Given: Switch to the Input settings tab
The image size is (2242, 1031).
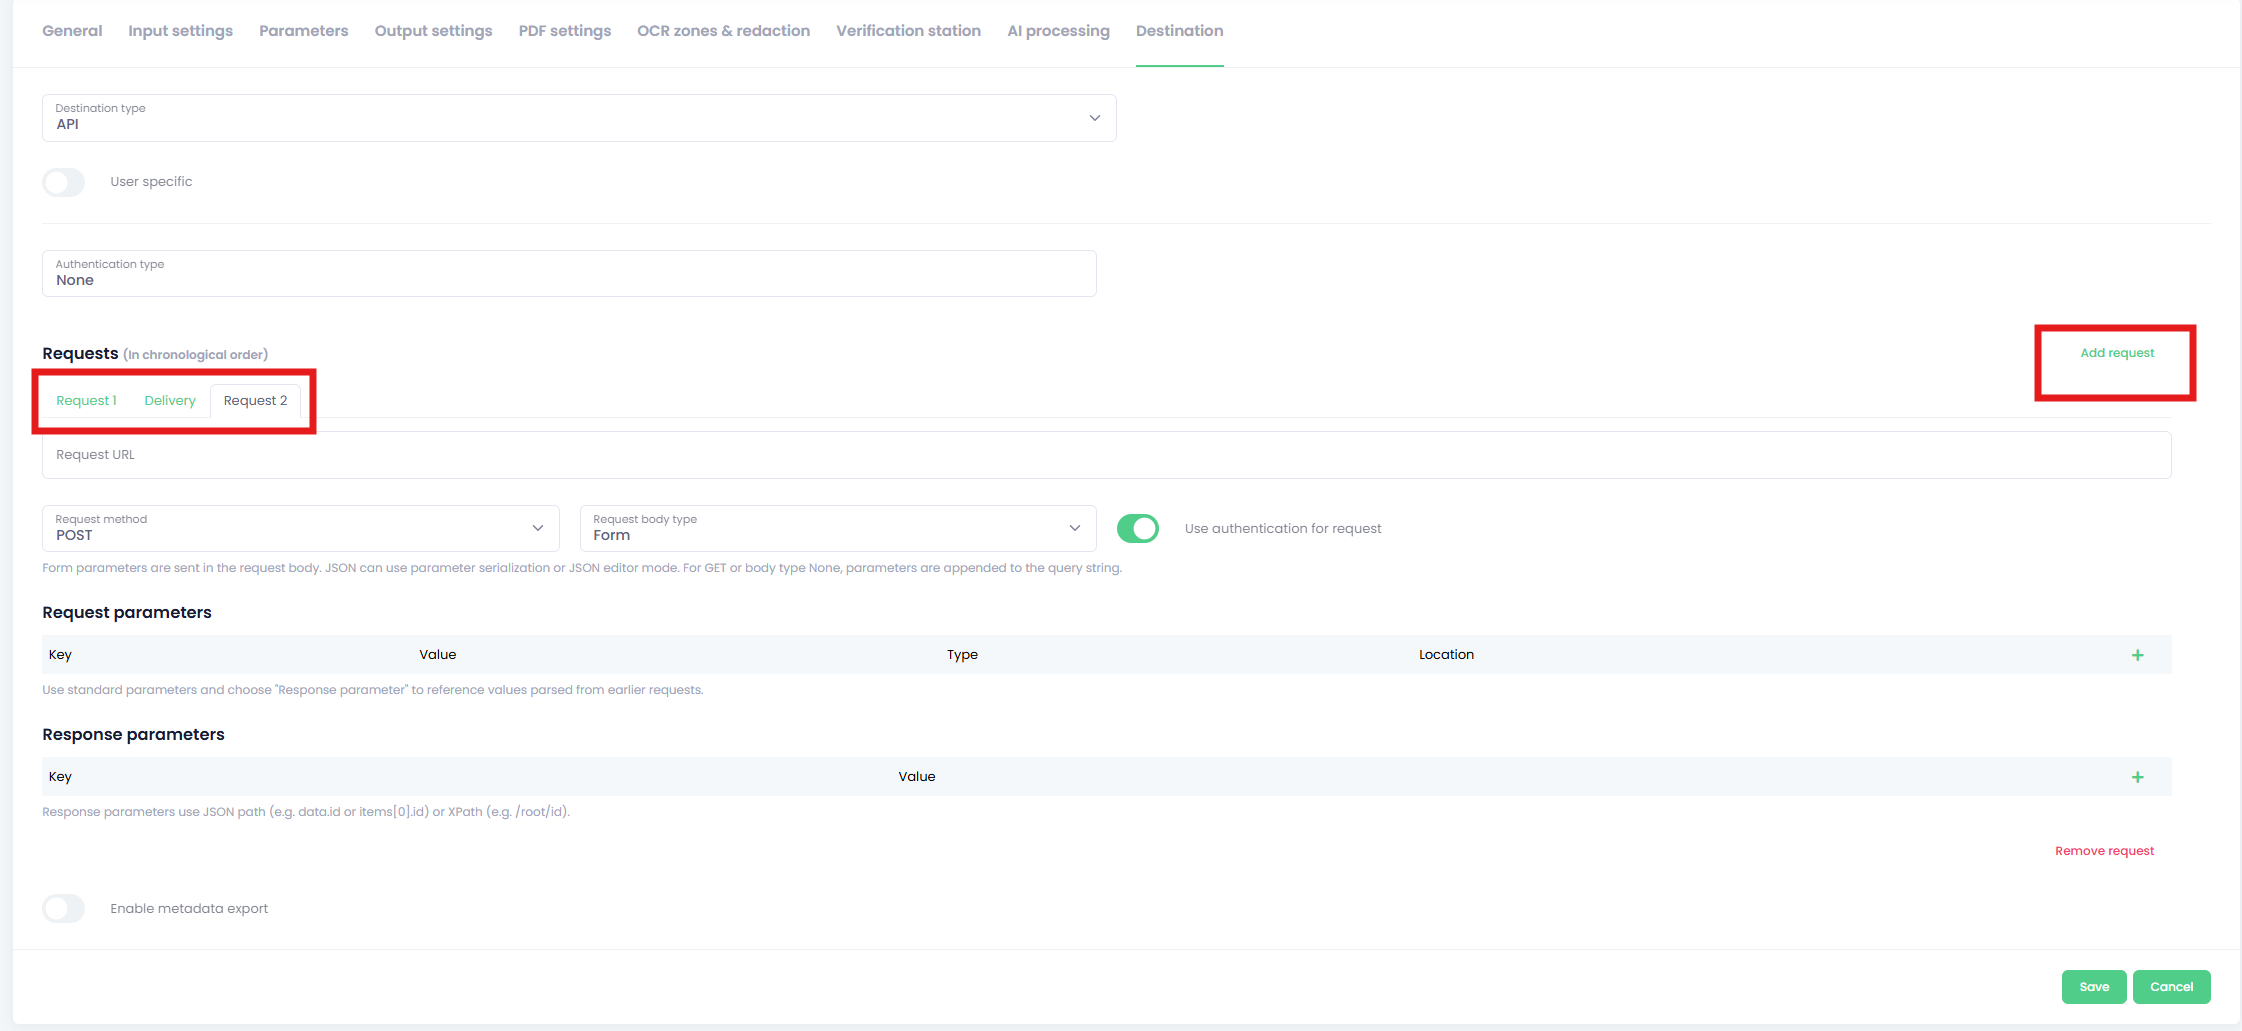Looking at the screenshot, I should click(x=180, y=31).
